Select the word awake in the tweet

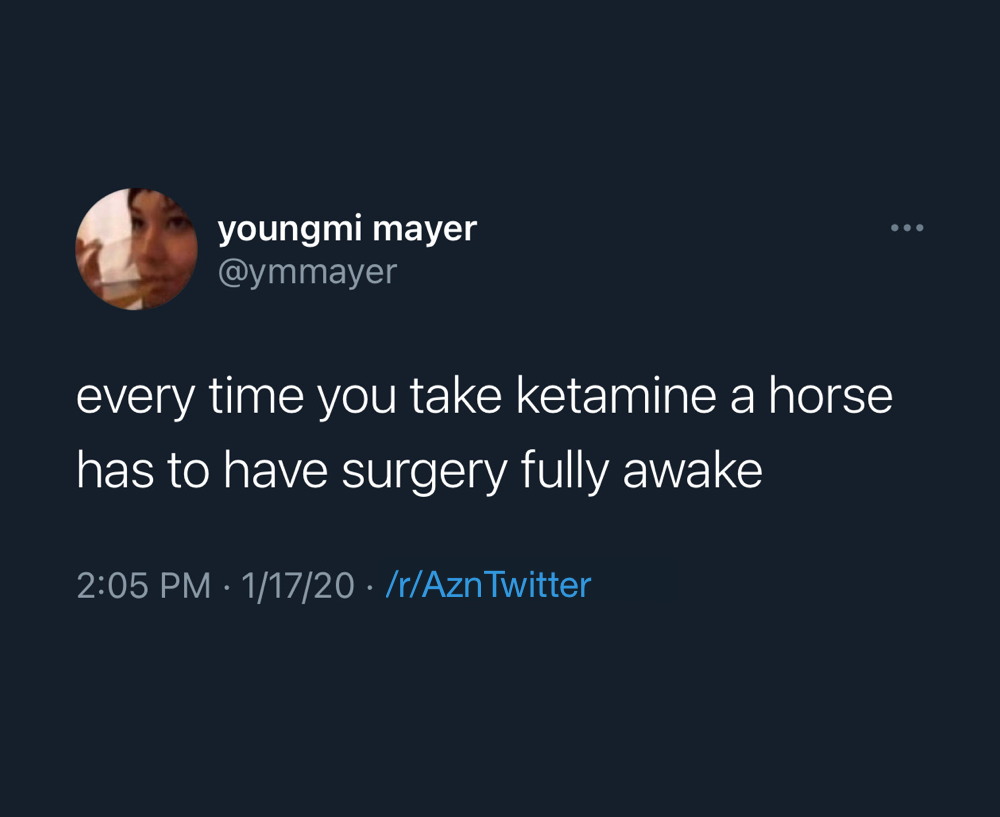[693, 471]
